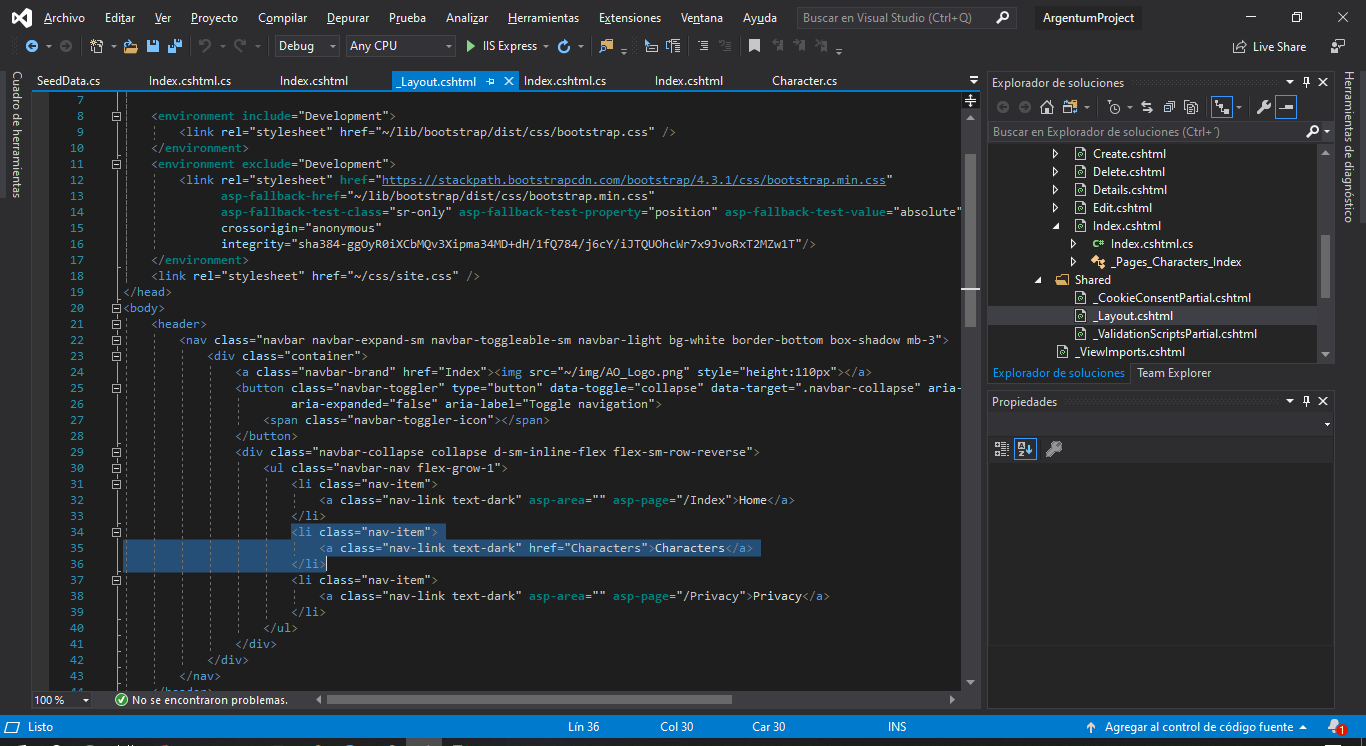
Task: Toggle the pin on the _Layout.cshtml tab
Action: (490, 82)
